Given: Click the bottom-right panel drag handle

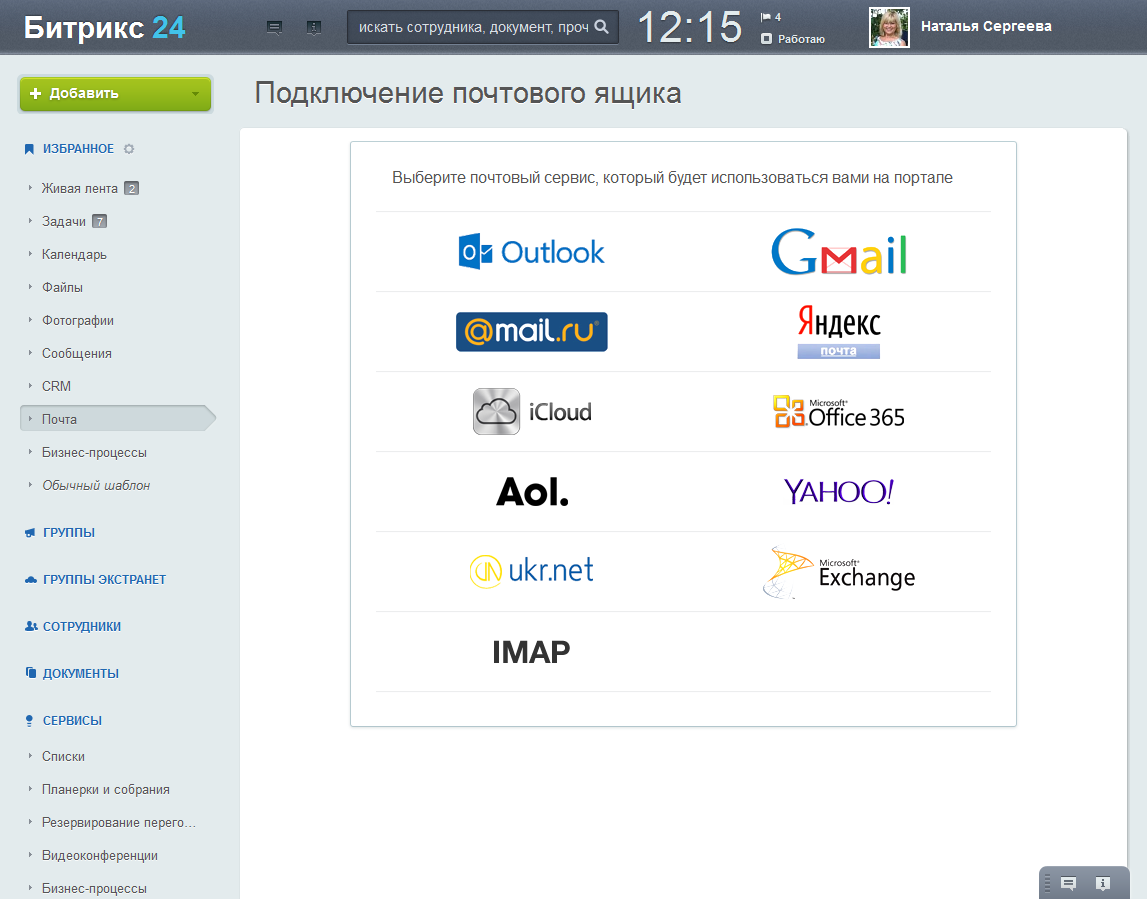Looking at the screenshot, I should click(1048, 884).
